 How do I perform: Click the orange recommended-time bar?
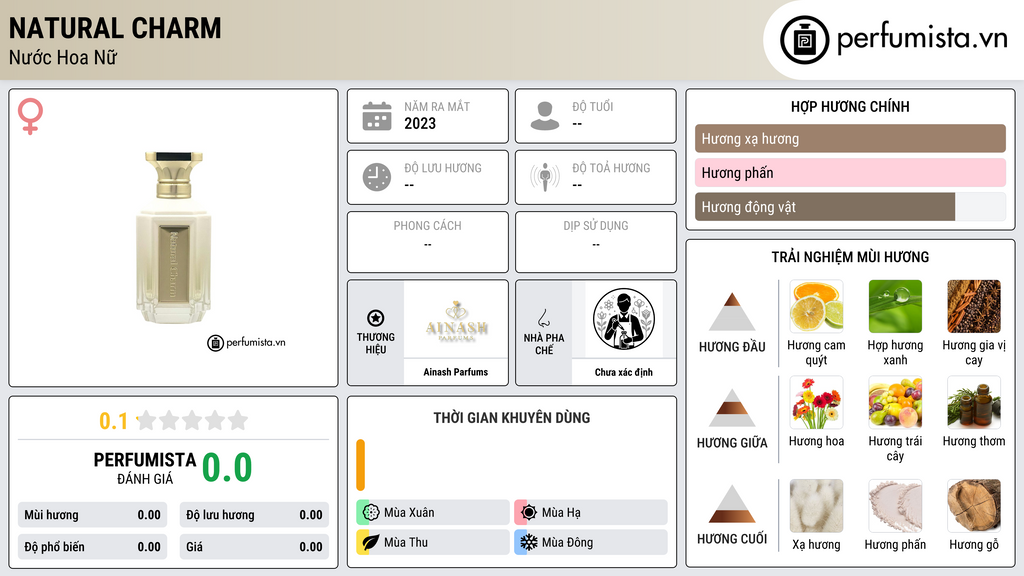(360, 465)
